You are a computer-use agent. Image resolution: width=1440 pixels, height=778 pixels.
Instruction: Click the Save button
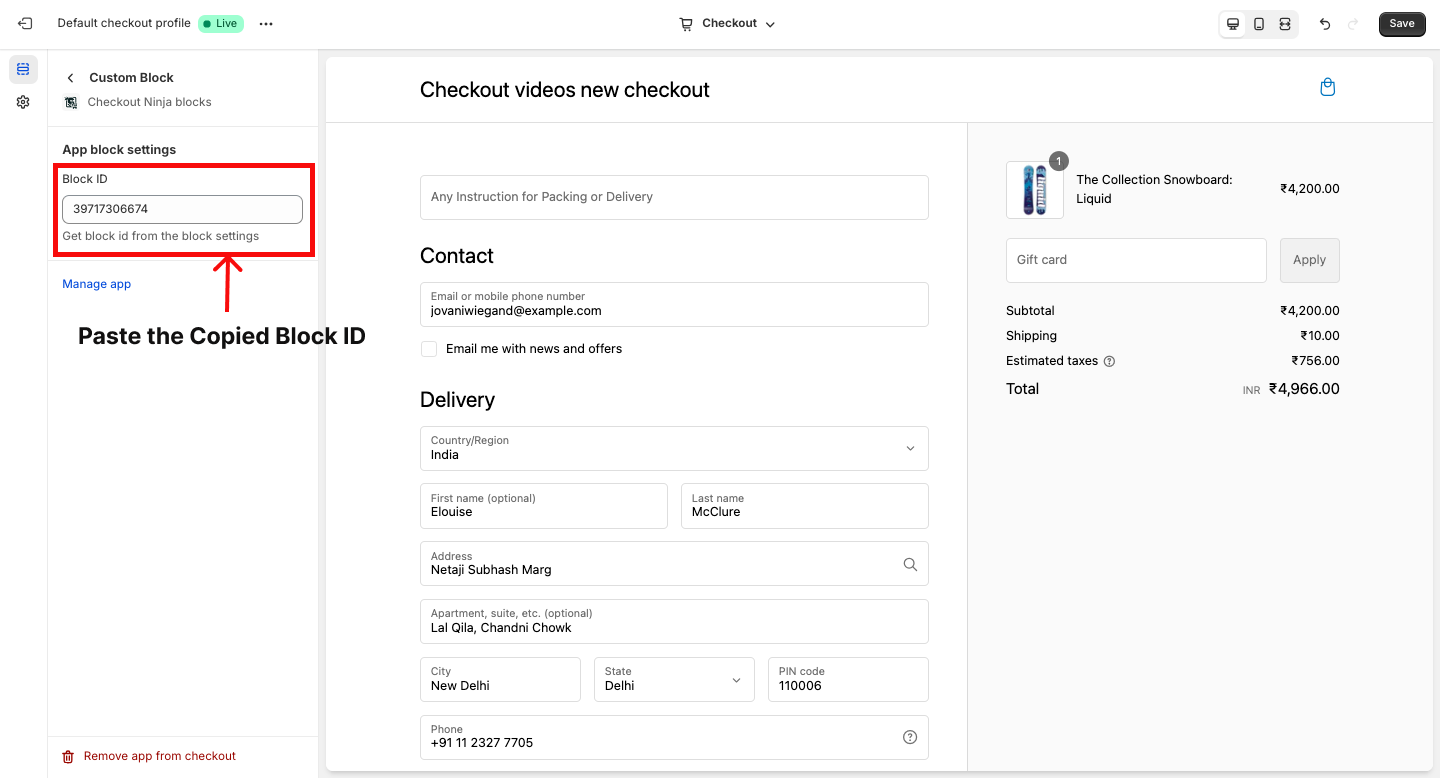(x=1402, y=24)
